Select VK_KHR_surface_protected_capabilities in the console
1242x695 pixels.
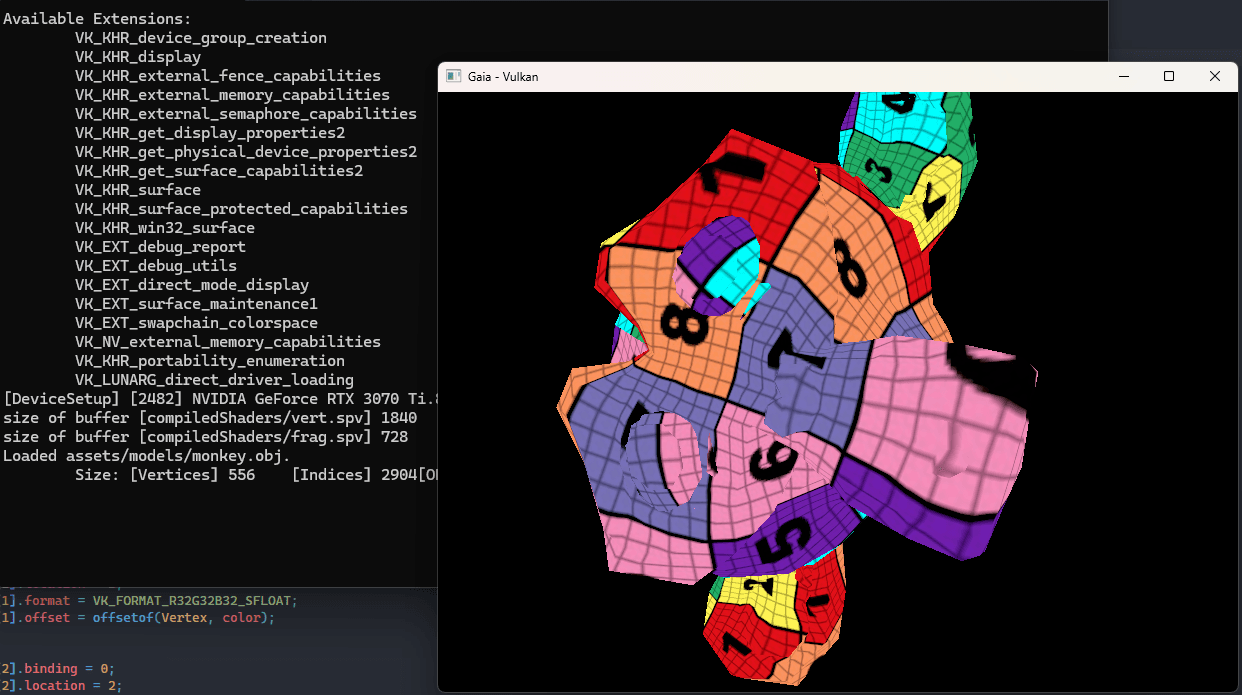click(x=241, y=209)
